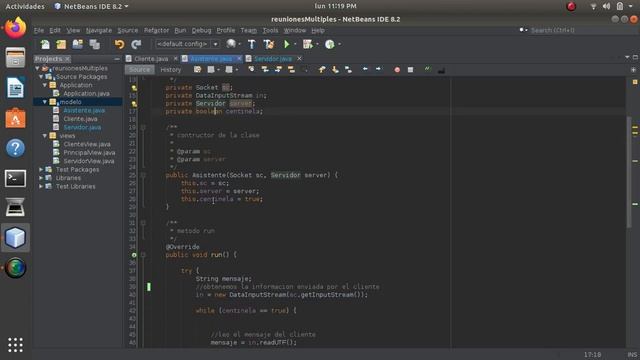Open the dropdown arrow beside Profile Project
Screen dimensions: 640x360
339,44
